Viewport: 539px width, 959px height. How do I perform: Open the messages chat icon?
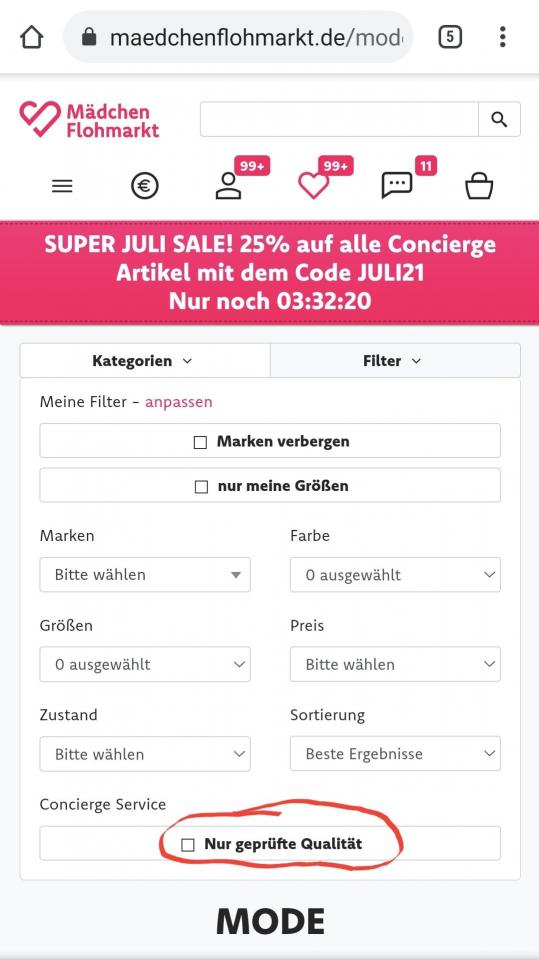coord(397,186)
